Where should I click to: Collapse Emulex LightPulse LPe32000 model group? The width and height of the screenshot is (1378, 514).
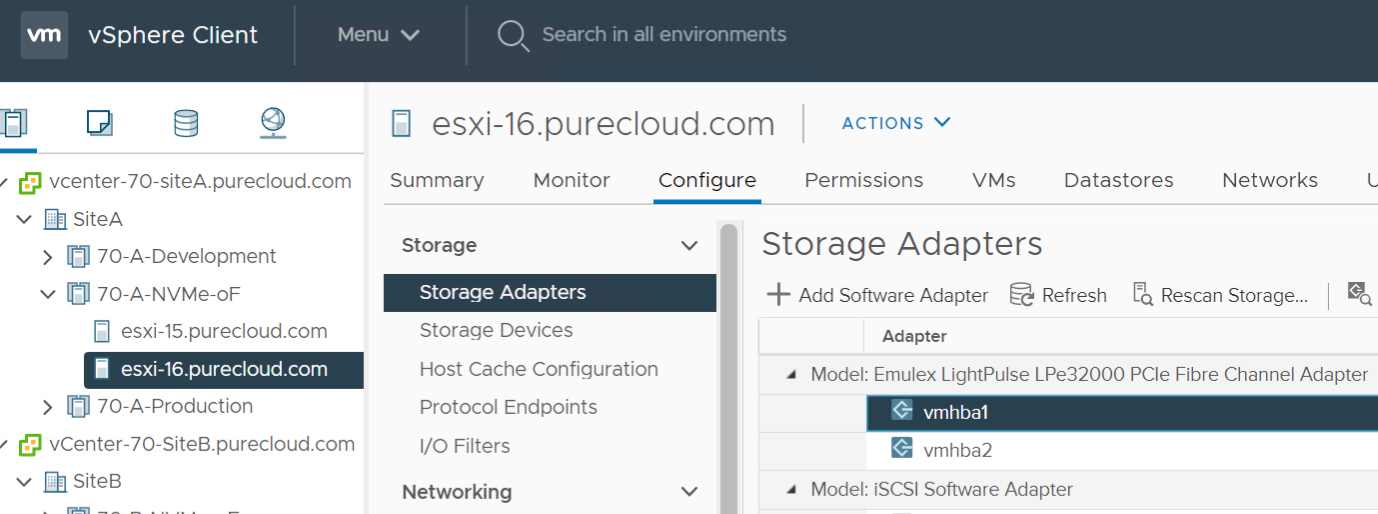(x=791, y=375)
